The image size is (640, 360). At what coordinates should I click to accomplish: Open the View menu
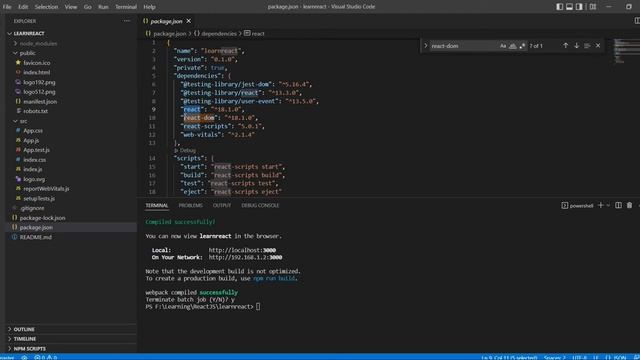coord(71,7)
